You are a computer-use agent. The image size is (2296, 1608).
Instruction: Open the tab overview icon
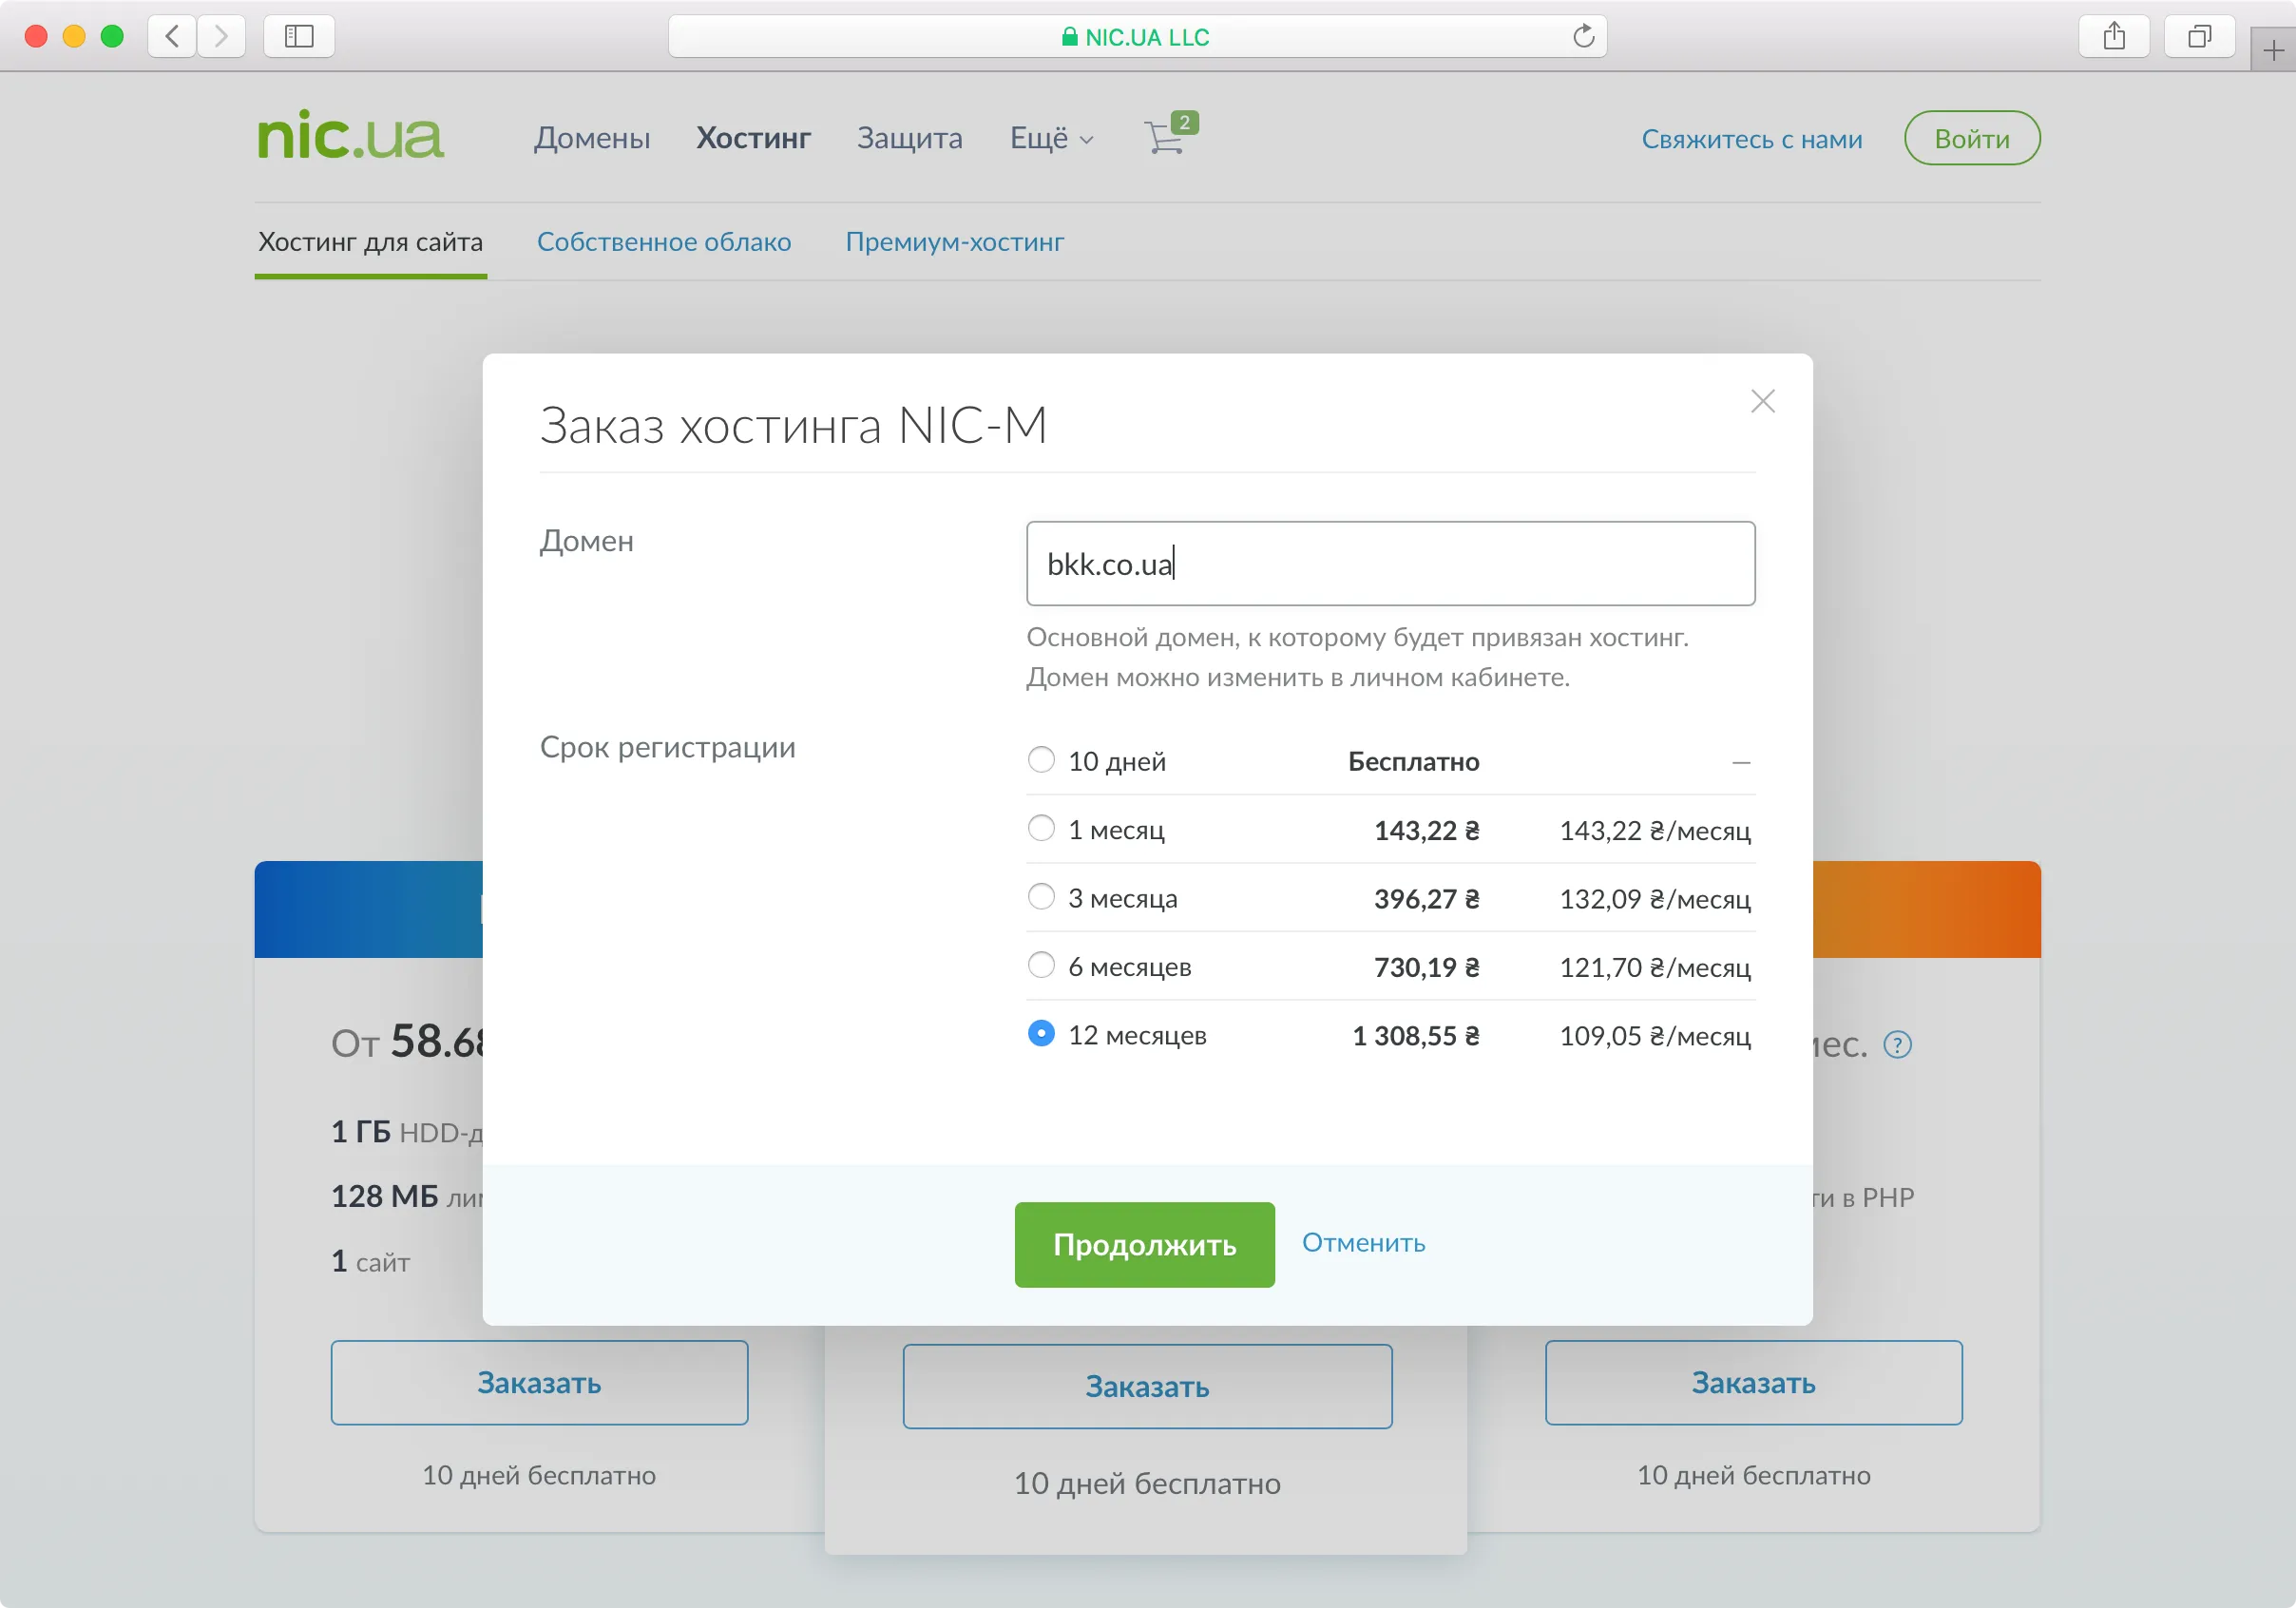[2199, 36]
